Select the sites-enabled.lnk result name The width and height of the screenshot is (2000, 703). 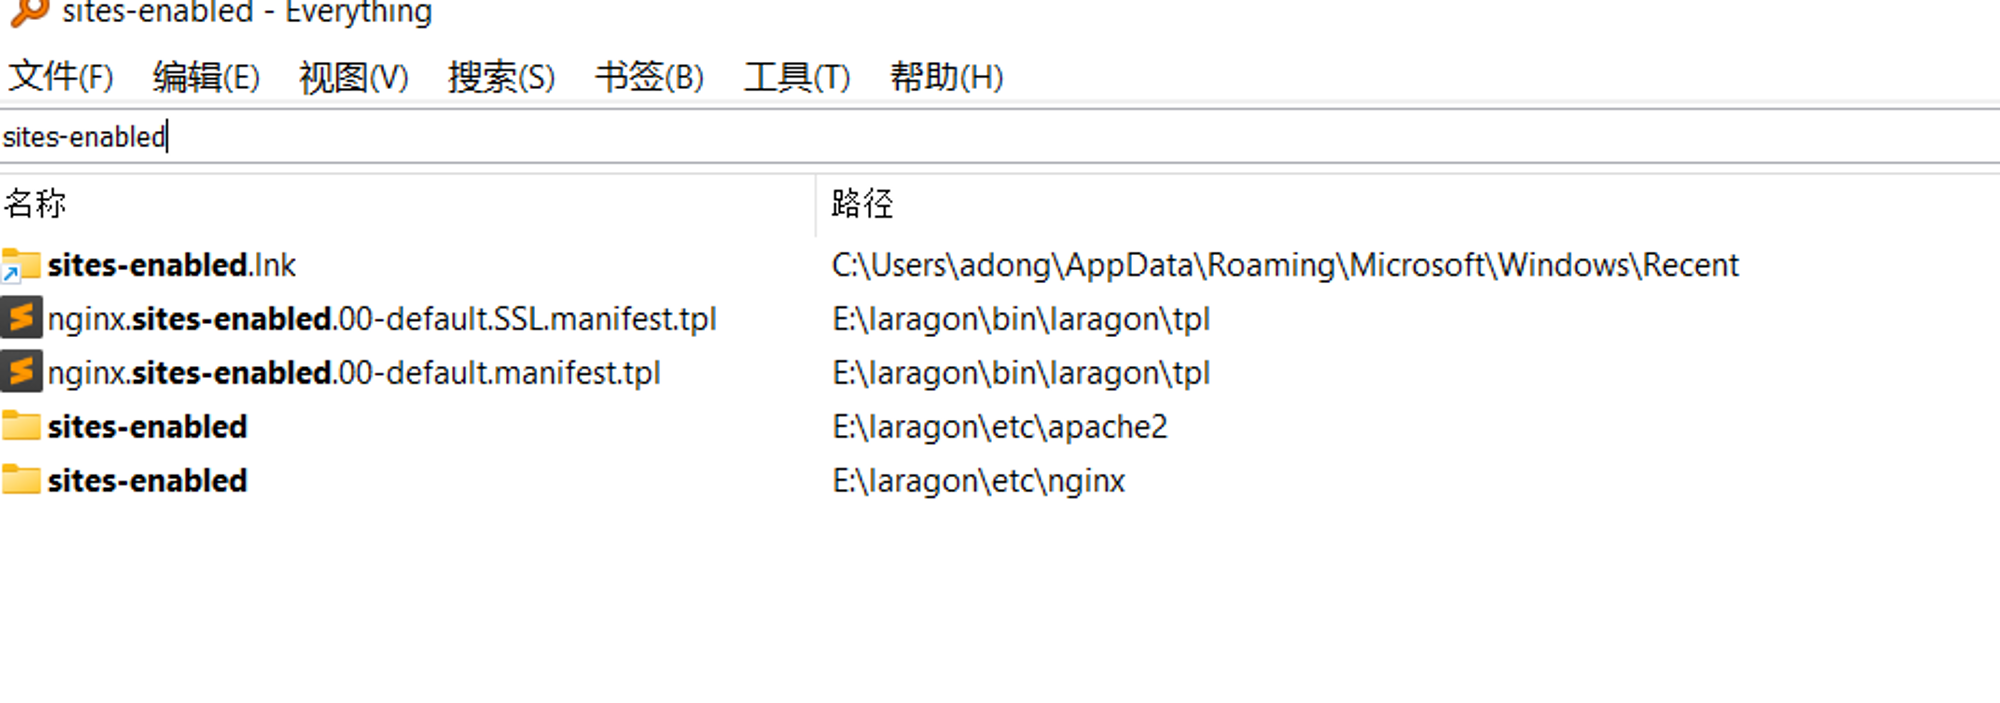click(172, 265)
